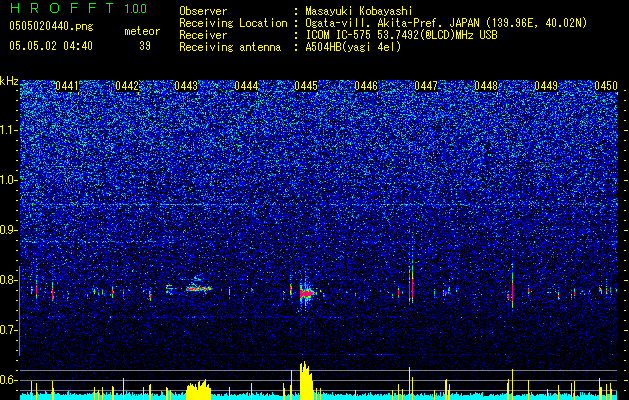Click the meteor count label
Screen dimensions: 629x400
pos(142,31)
